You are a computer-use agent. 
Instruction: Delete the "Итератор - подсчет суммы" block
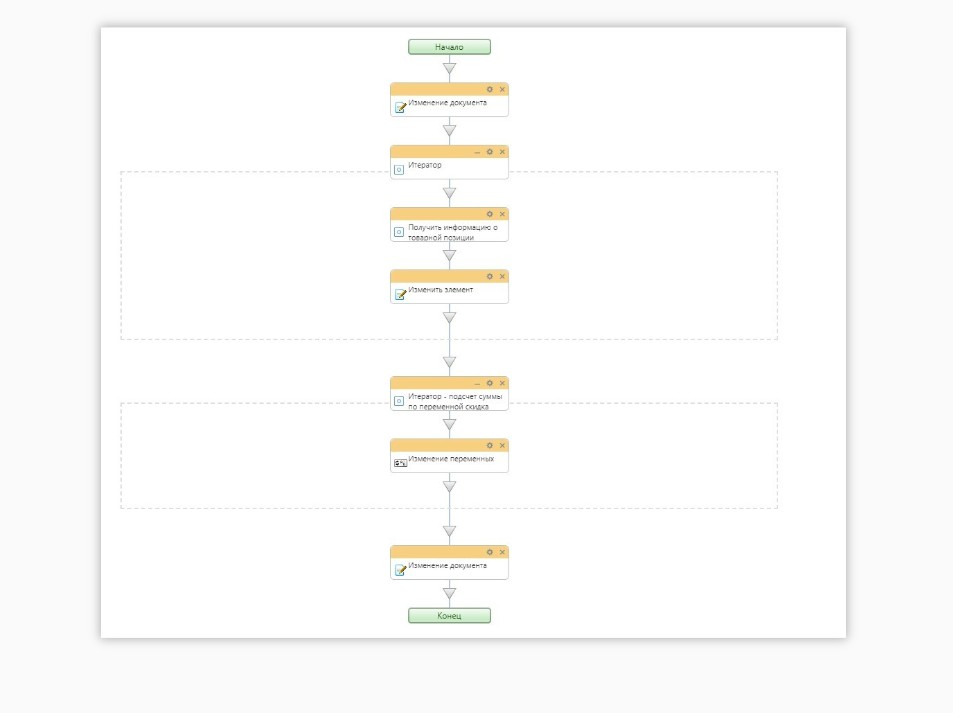coord(502,383)
